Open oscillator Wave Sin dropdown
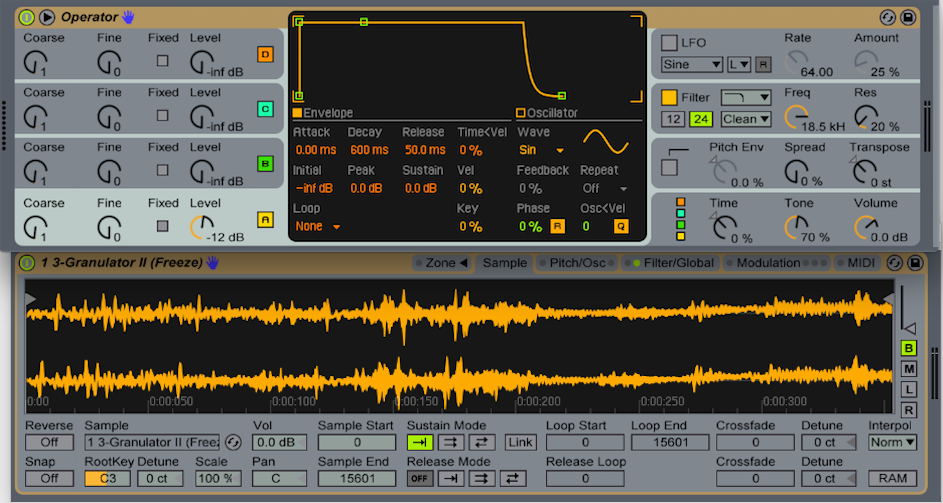The width and height of the screenshot is (943, 503). [x=541, y=150]
